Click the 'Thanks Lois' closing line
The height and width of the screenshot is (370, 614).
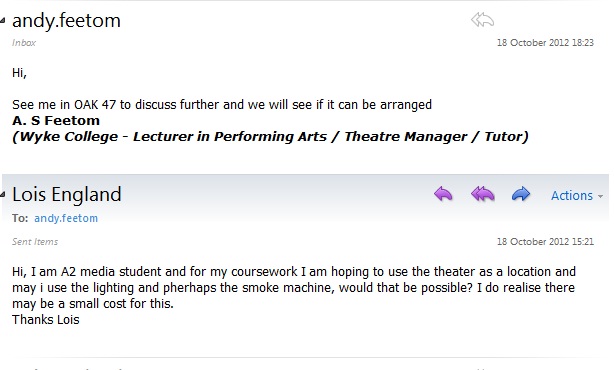point(45,319)
